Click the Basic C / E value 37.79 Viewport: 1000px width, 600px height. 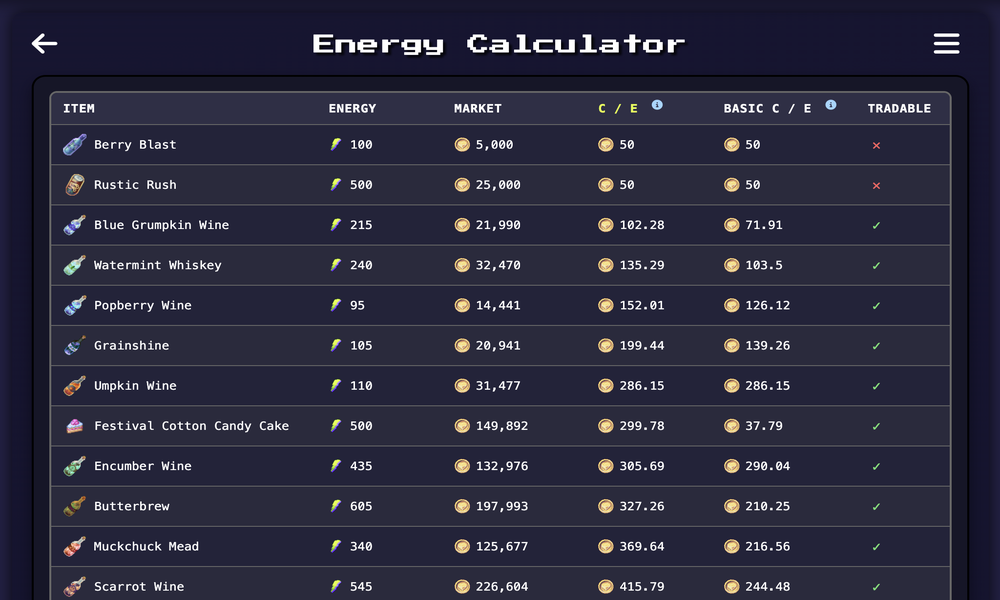click(763, 426)
